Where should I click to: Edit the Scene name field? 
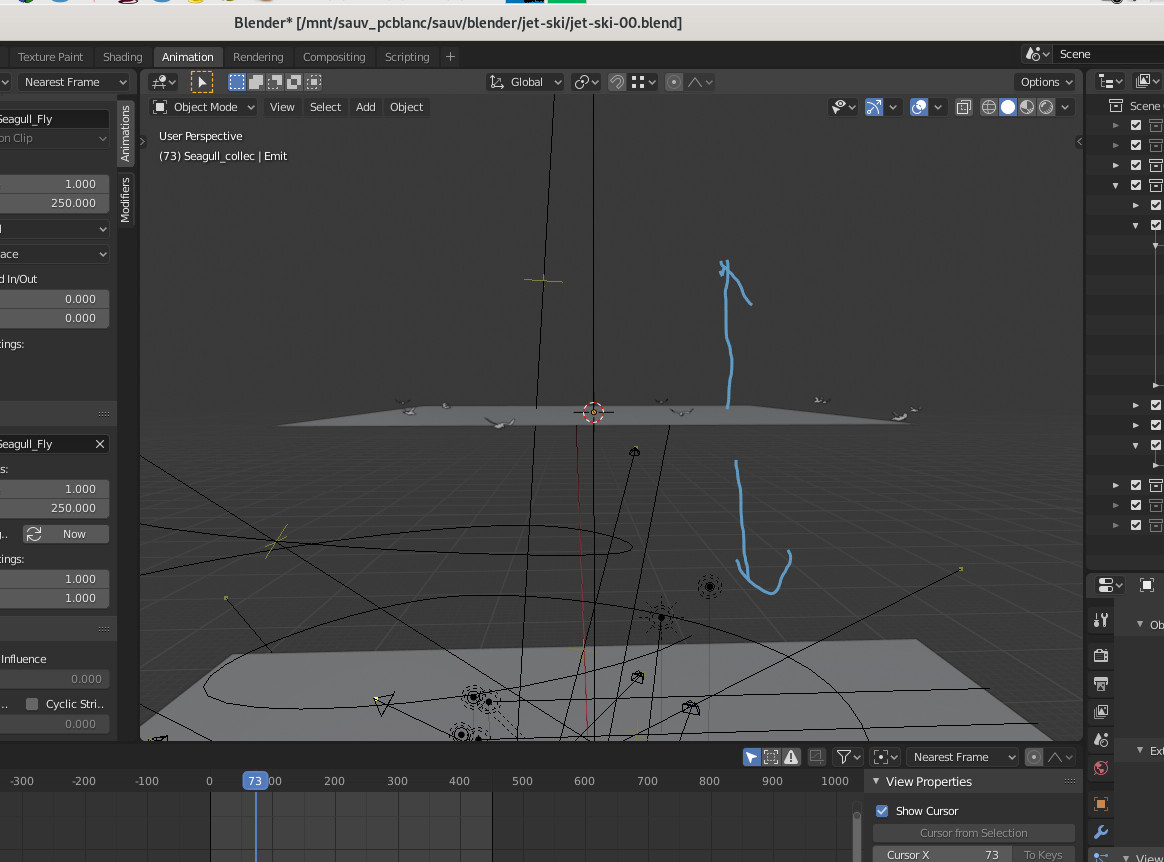(1109, 54)
